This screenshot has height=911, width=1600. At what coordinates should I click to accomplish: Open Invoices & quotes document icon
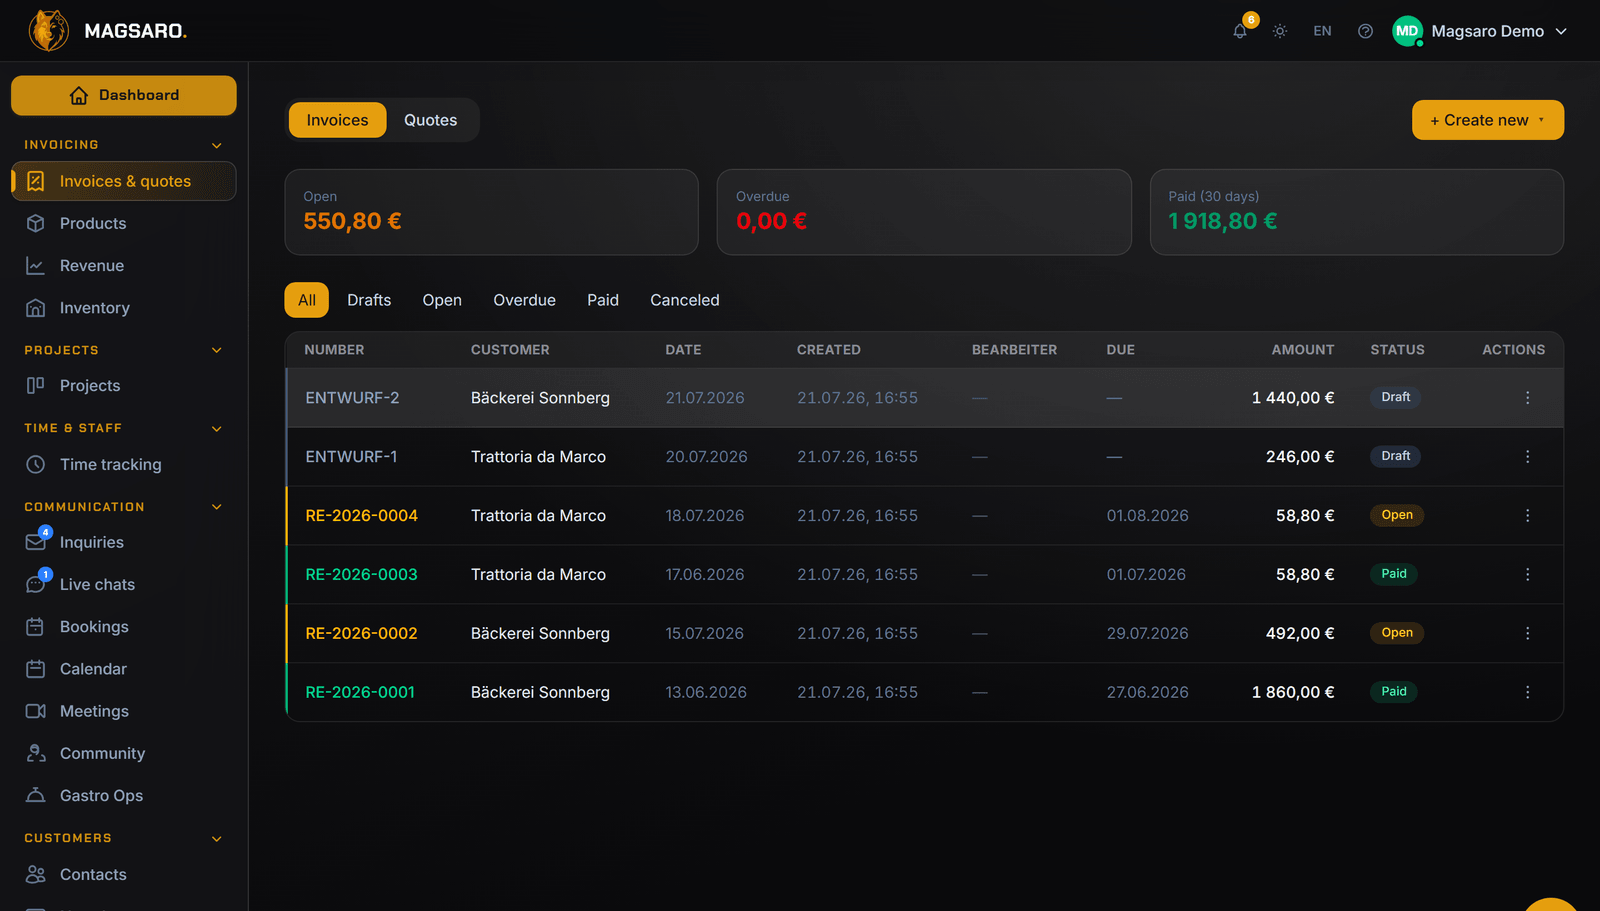[x=36, y=181]
